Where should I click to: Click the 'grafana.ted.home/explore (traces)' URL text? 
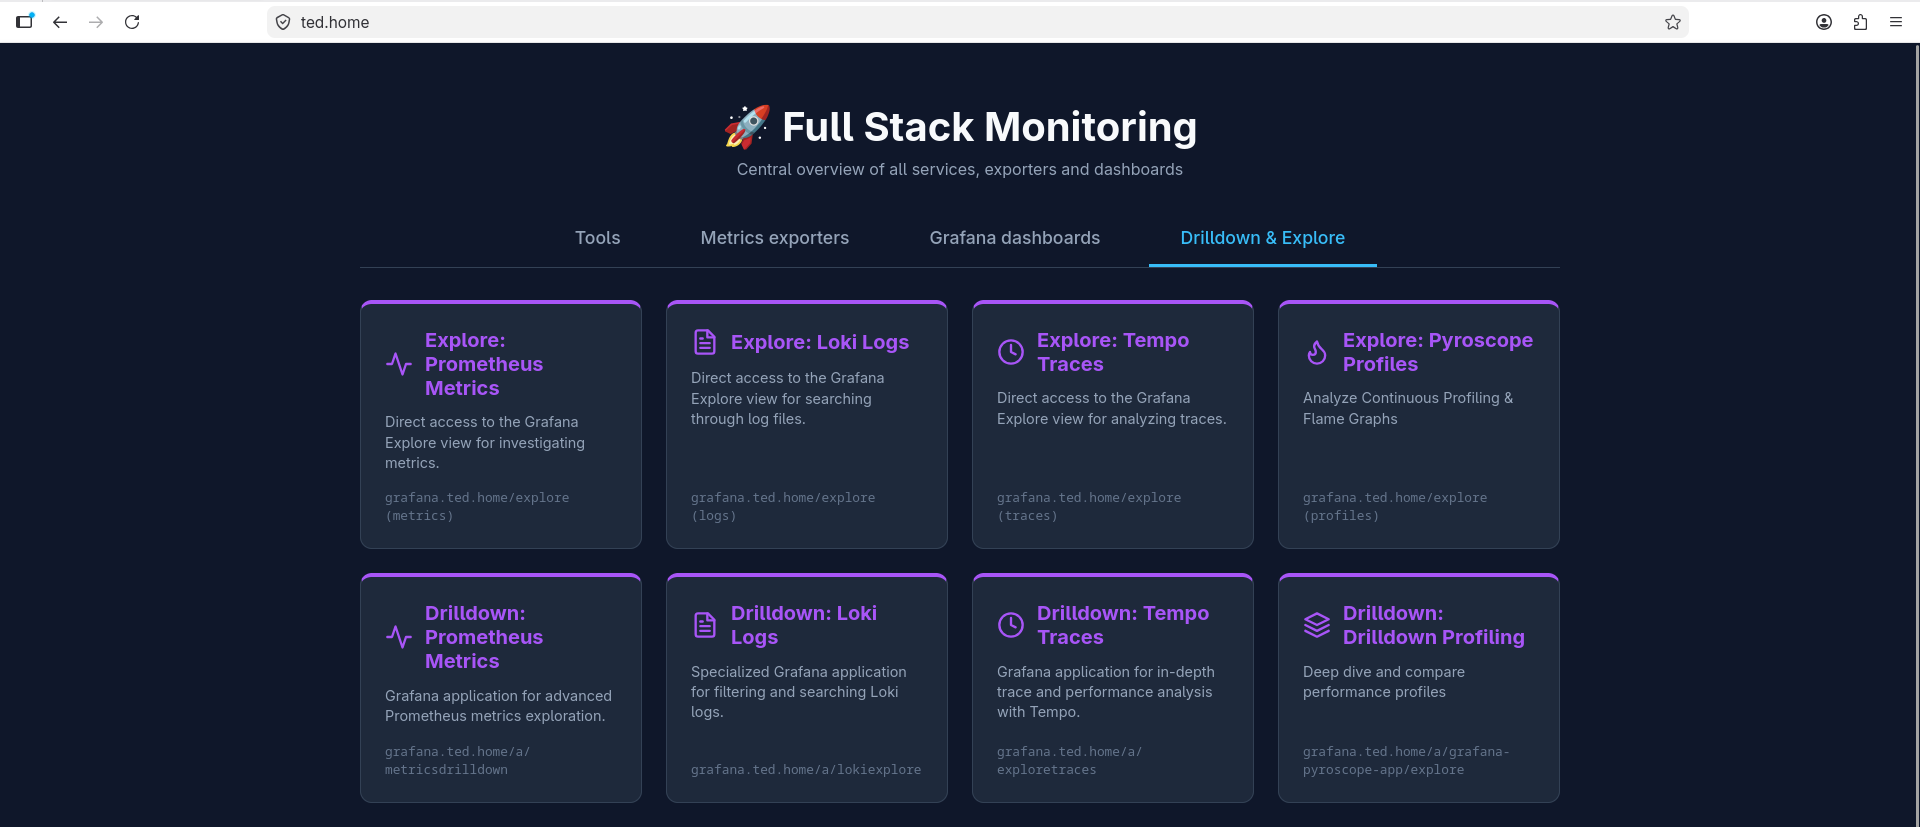[x=1089, y=507]
